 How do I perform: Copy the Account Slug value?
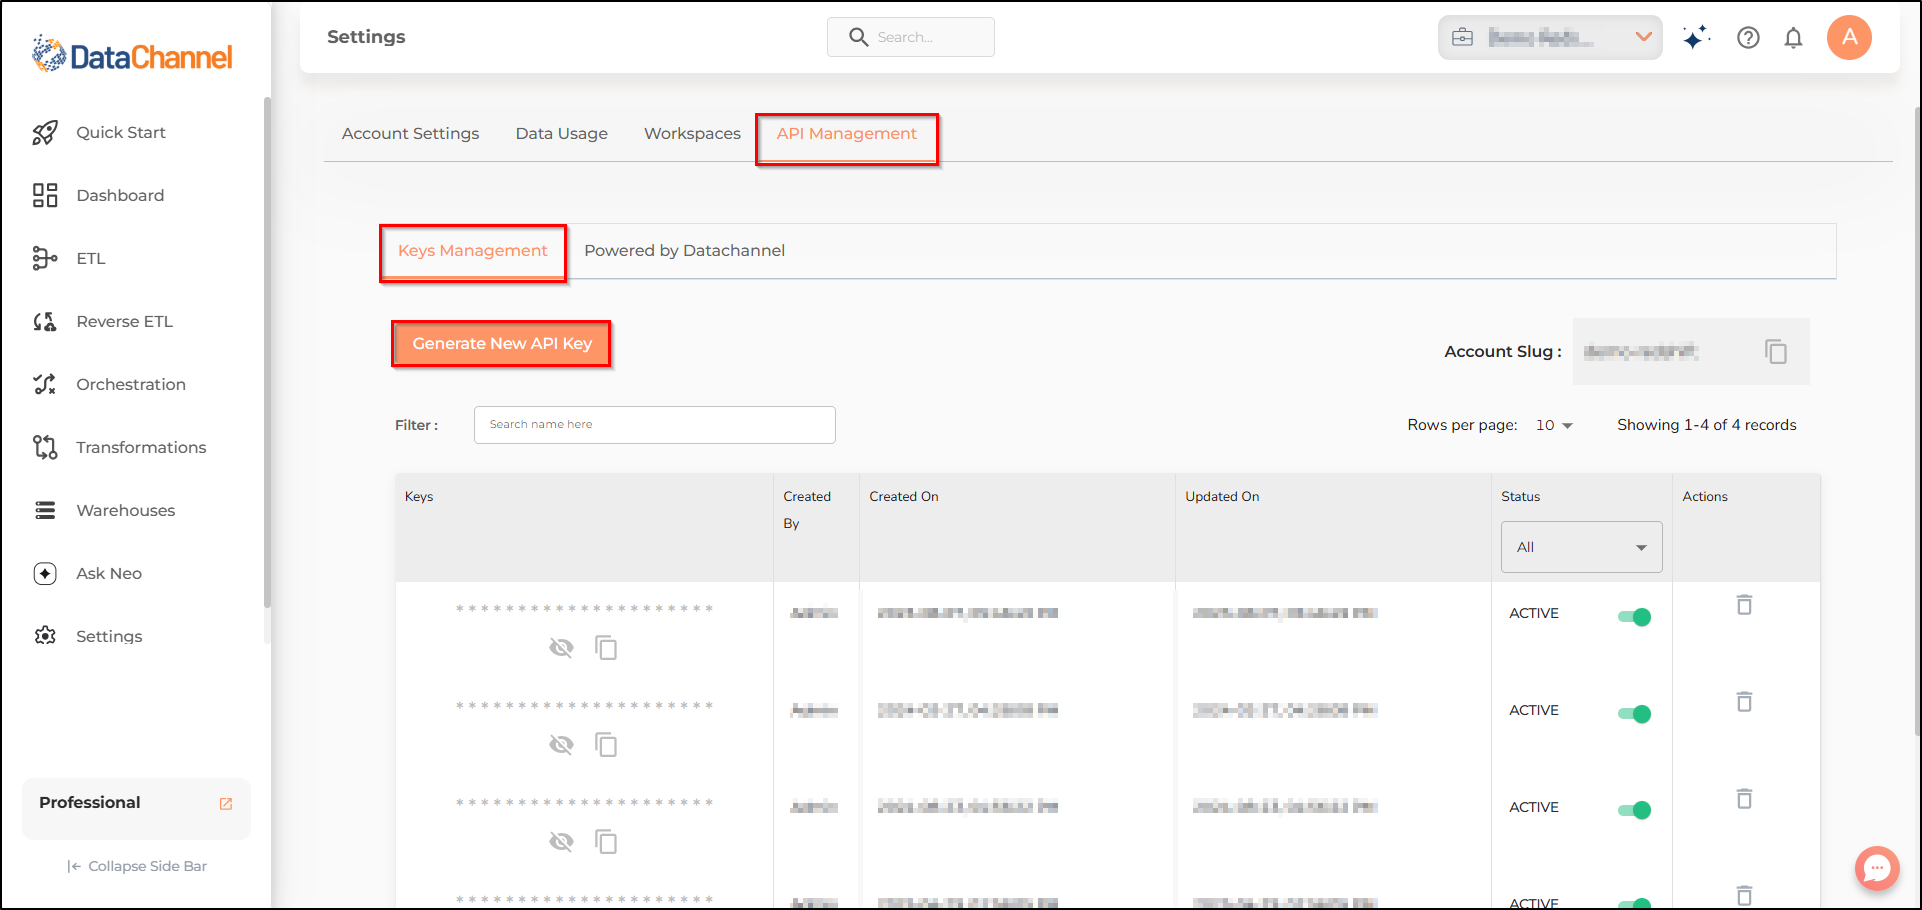(x=1776, y=352)
